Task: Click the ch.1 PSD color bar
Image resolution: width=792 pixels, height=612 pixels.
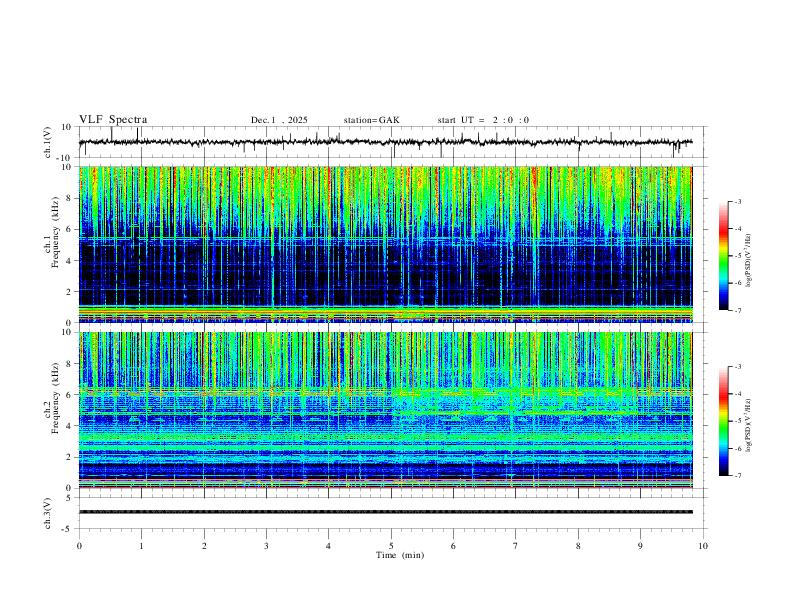Action: tap(724, 256)
